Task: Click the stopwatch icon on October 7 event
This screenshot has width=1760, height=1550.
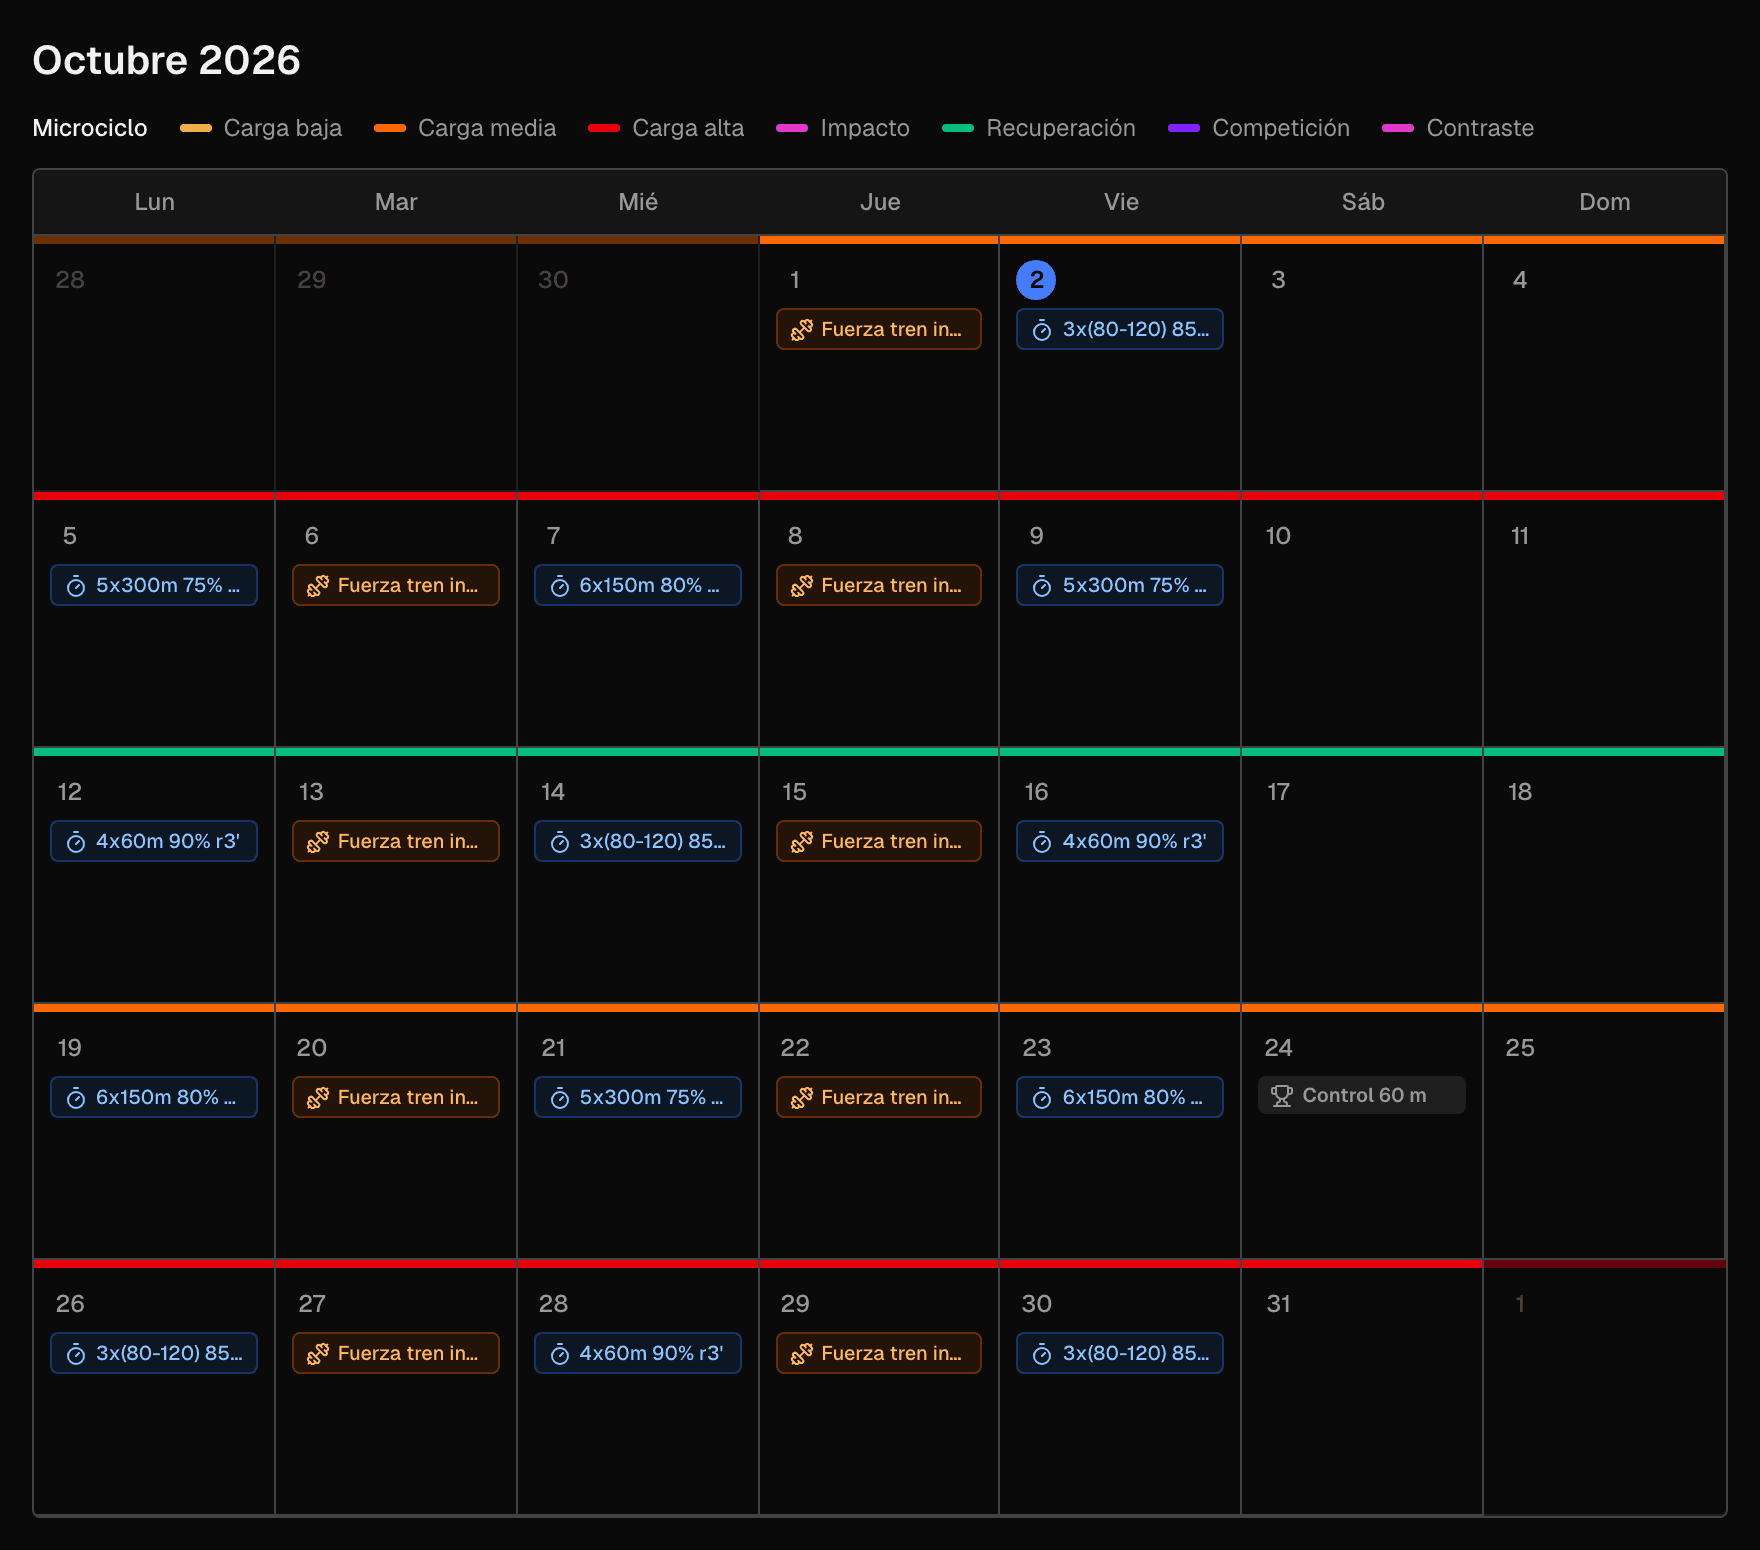Action: click(x=560, y=586)
